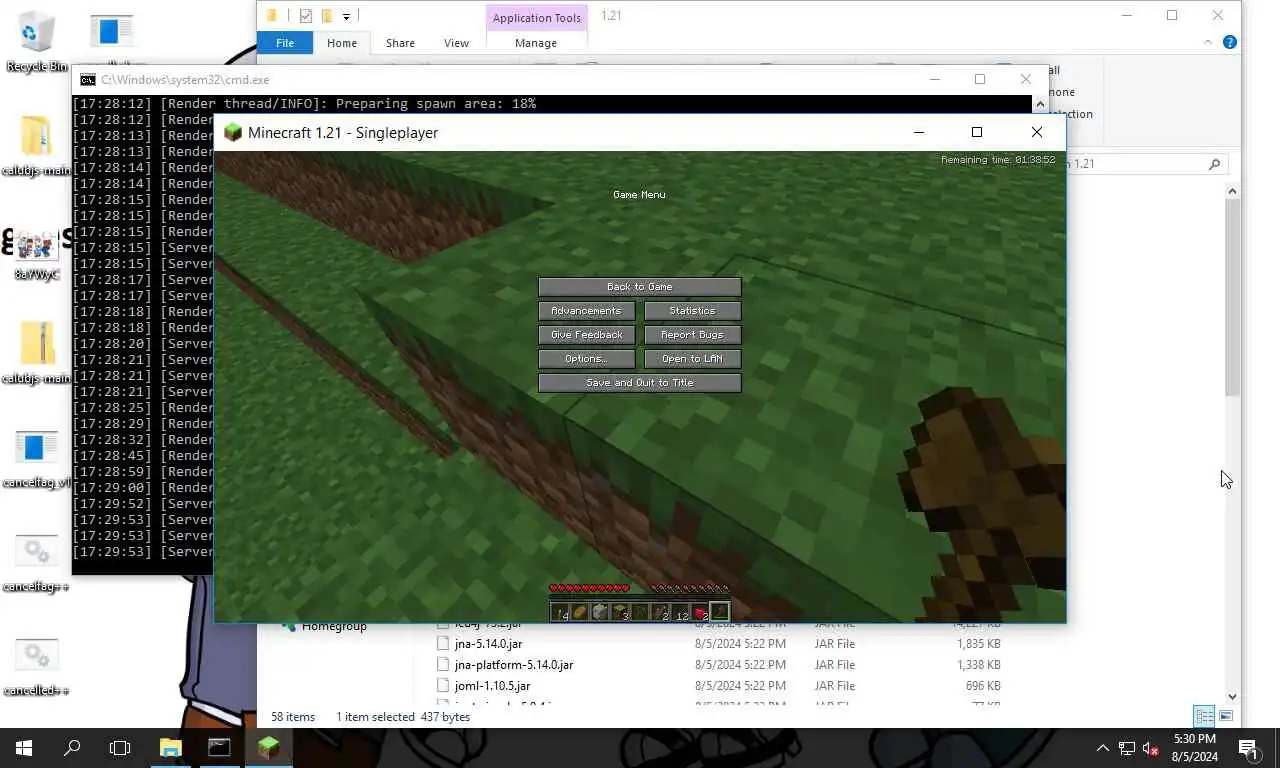Open Advancements in the Game Menu
Image resolution: width=1280 pixels, height=768 pixels.
(586, 311)
